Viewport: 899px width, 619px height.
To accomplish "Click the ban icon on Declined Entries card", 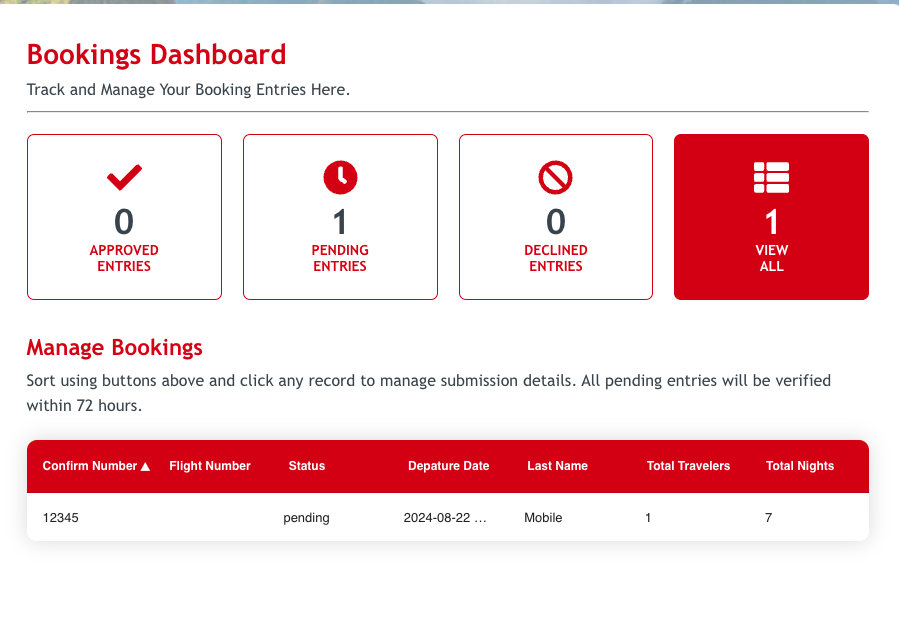I will point(556,177).
